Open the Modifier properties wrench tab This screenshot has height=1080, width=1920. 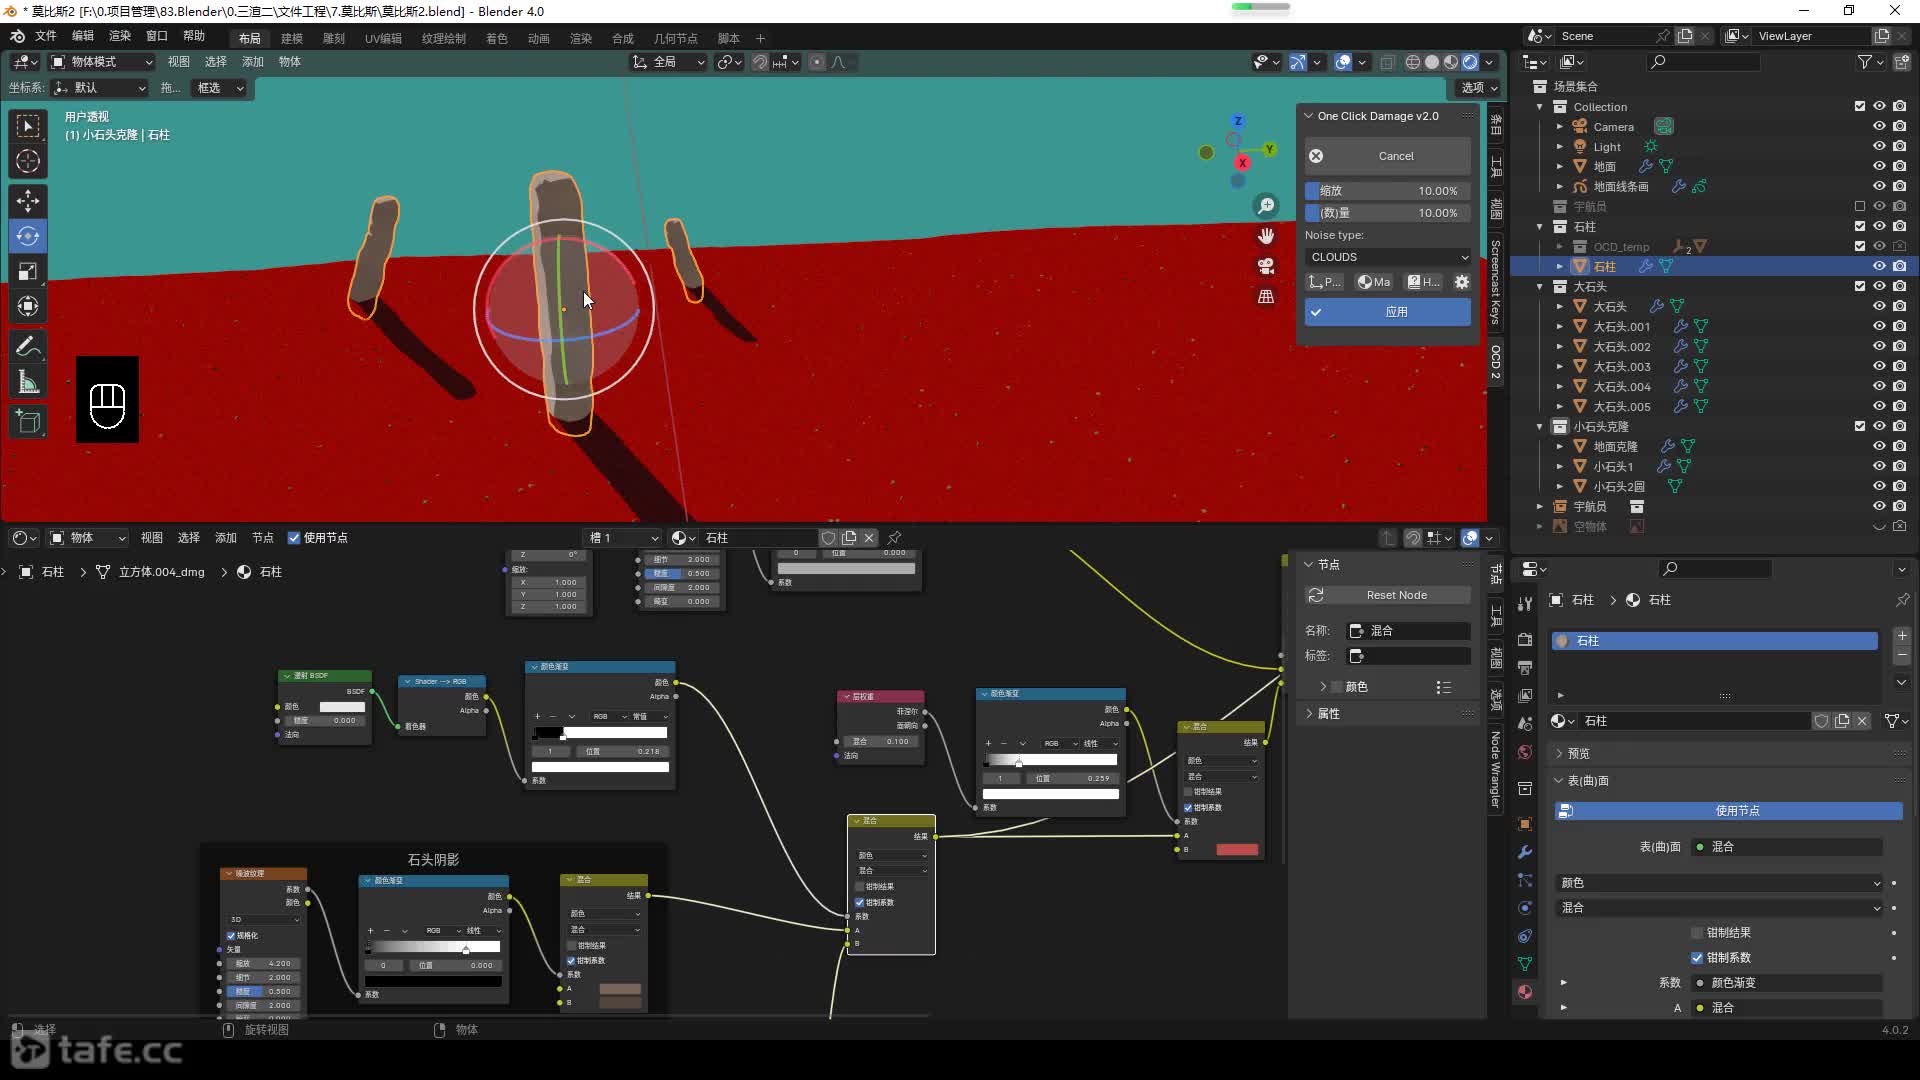point(1525,852)
